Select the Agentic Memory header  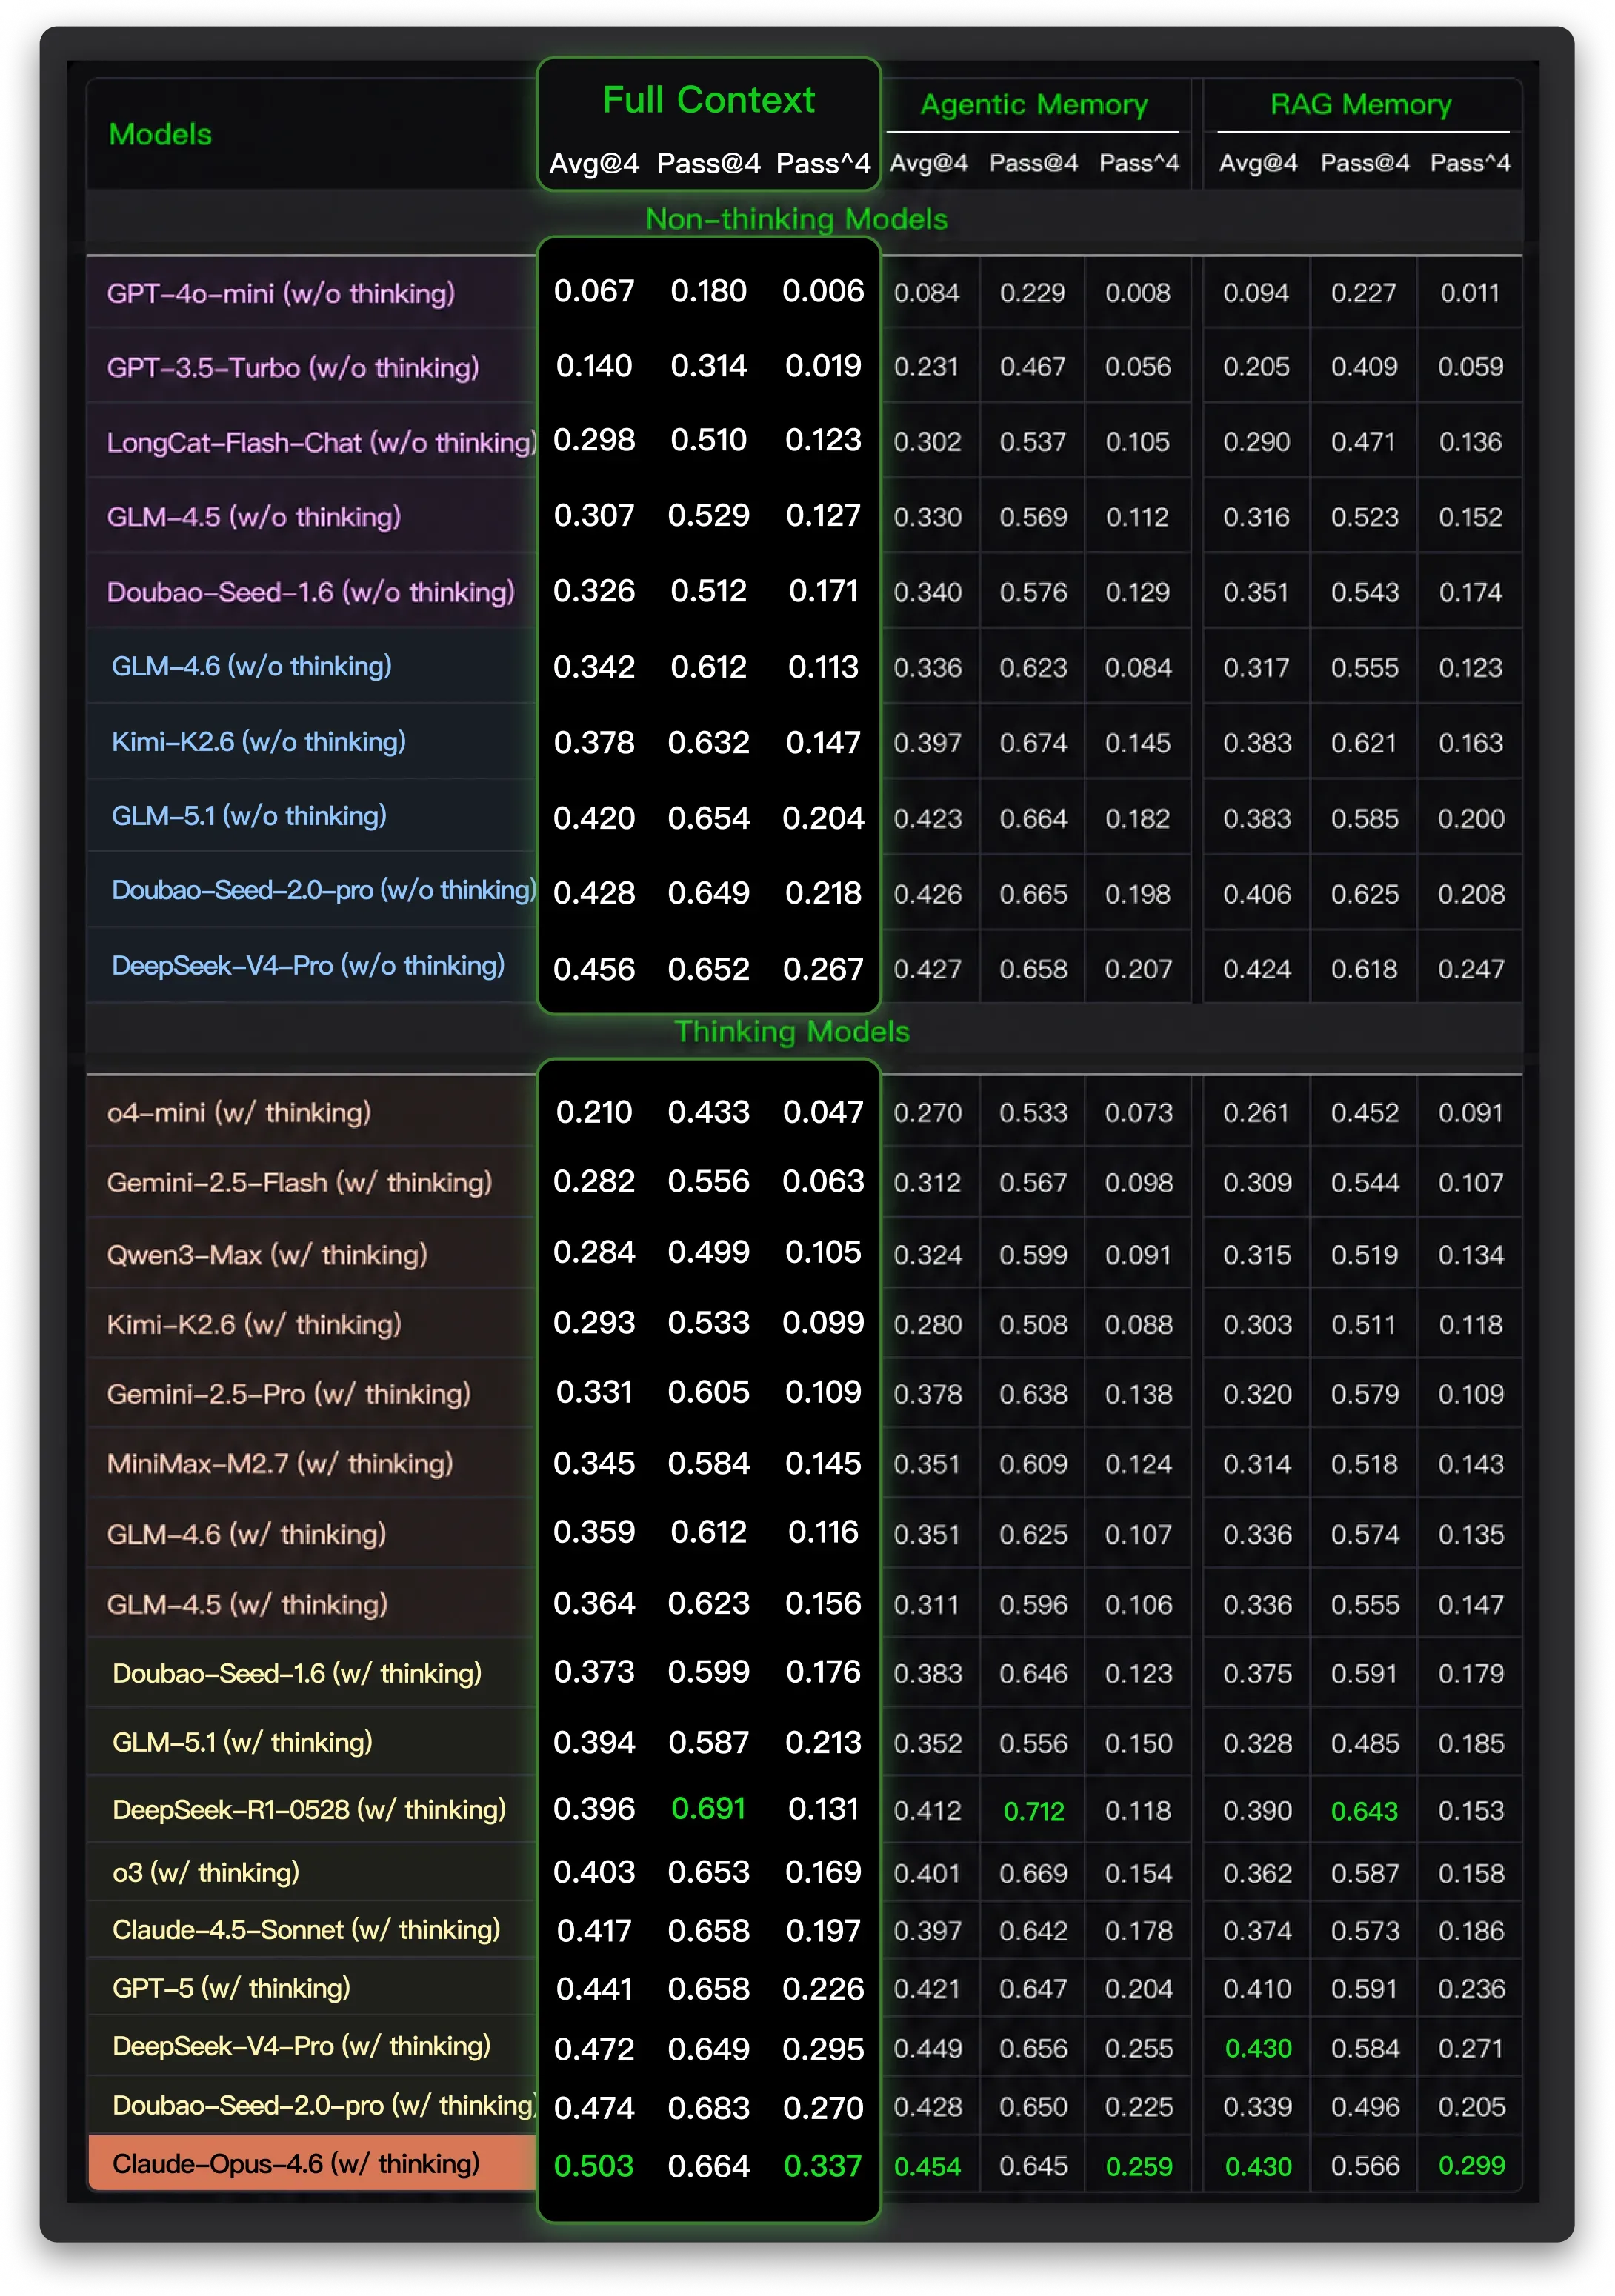(1033, 104)
